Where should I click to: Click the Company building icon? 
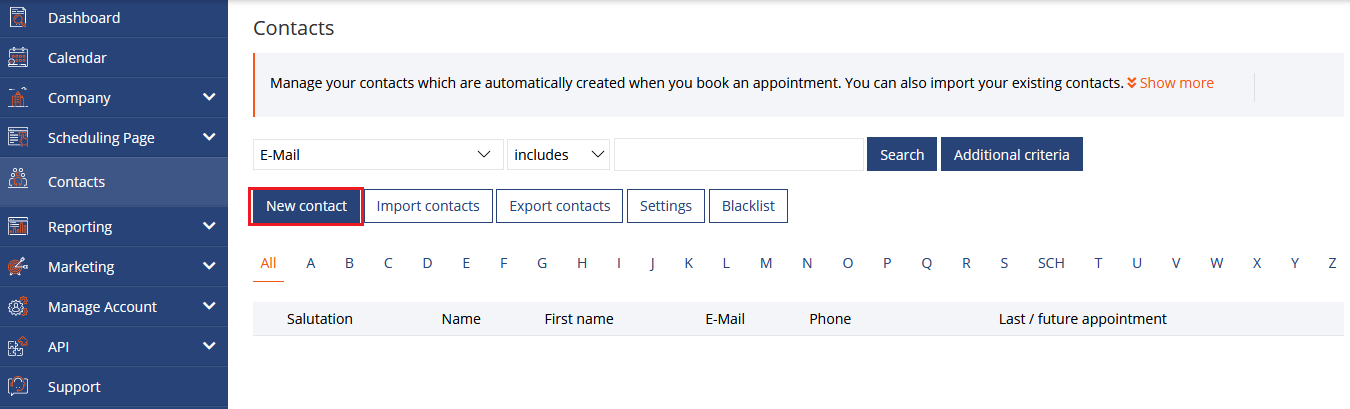(17, 97)
